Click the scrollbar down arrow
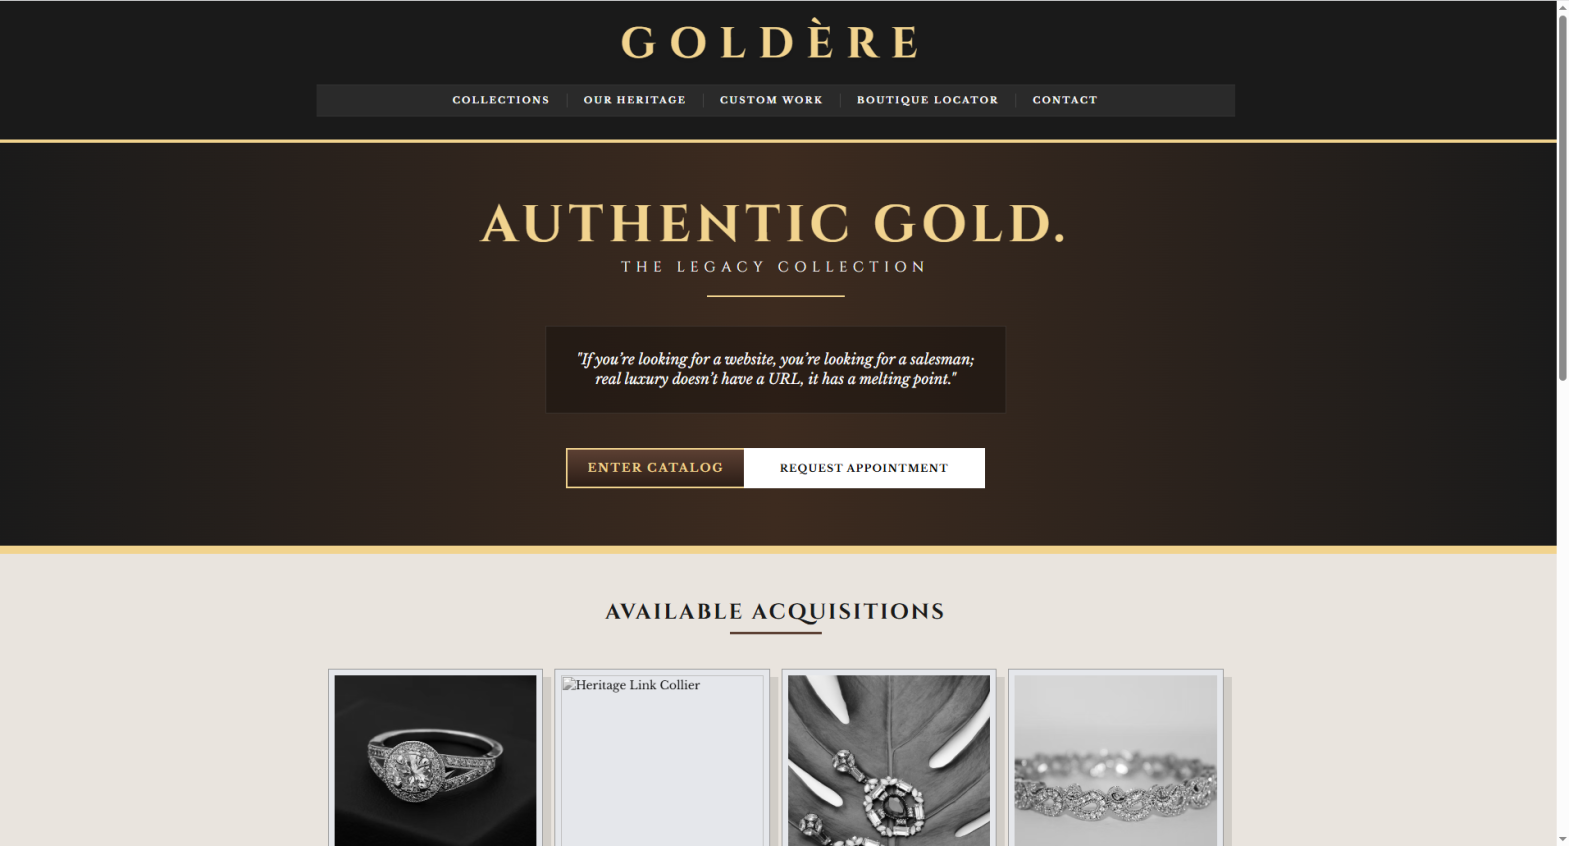This screenshot has width=1569, height=846. click(1562, 838)
